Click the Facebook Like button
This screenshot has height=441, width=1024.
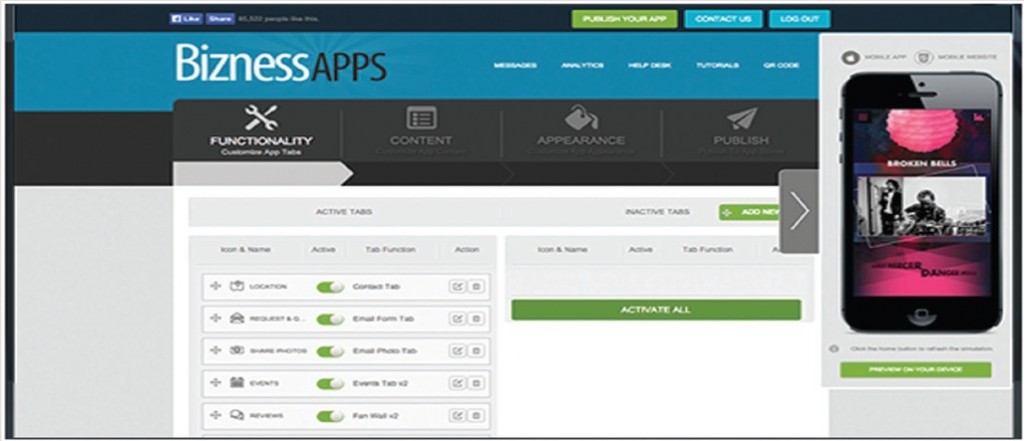tap(186, 19)
